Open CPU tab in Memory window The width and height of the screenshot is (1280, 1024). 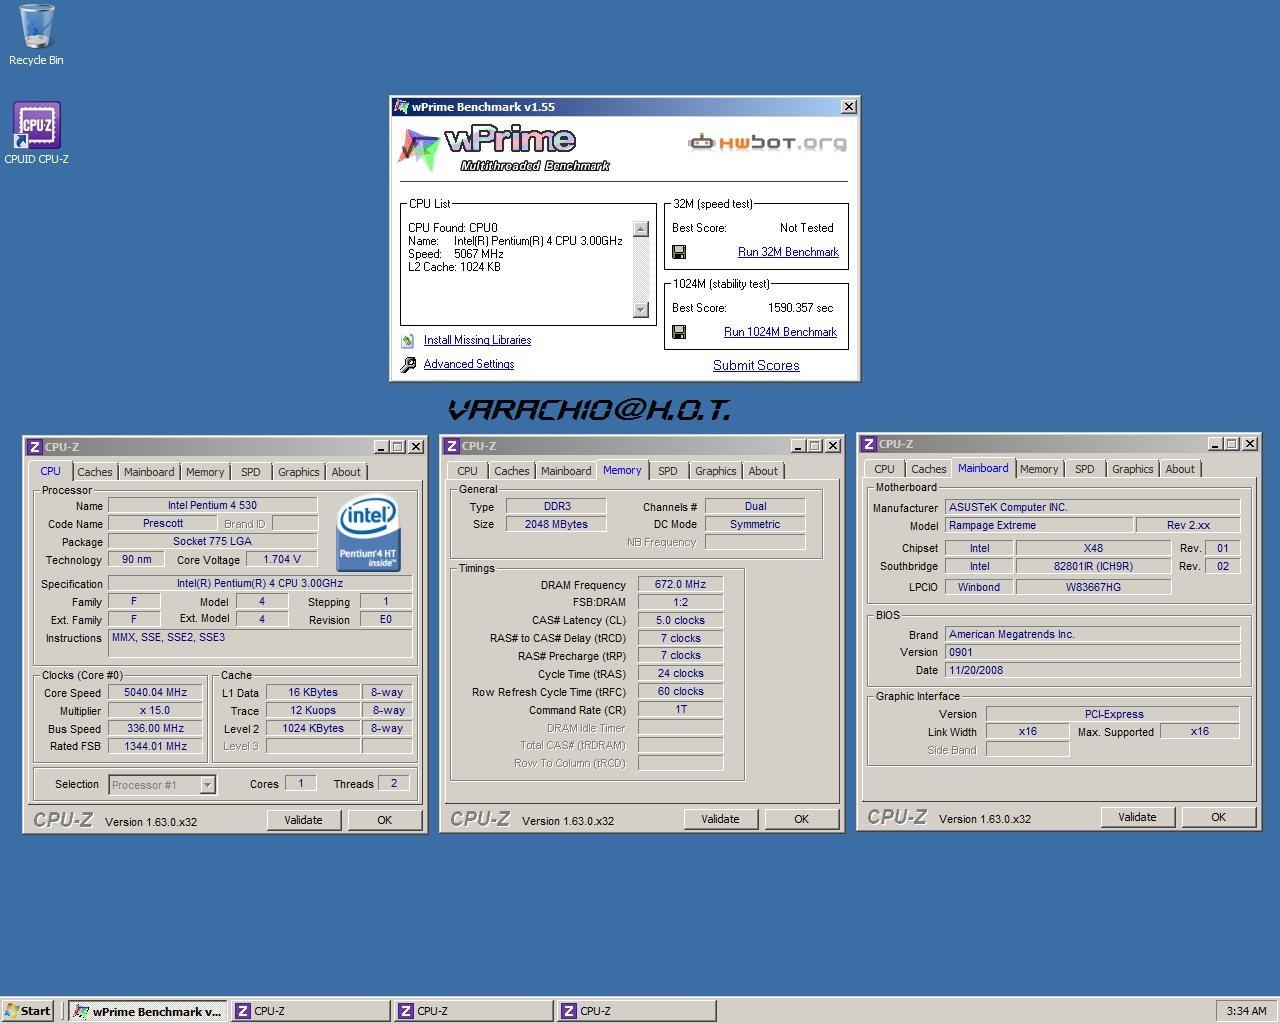tap(467, 471)
